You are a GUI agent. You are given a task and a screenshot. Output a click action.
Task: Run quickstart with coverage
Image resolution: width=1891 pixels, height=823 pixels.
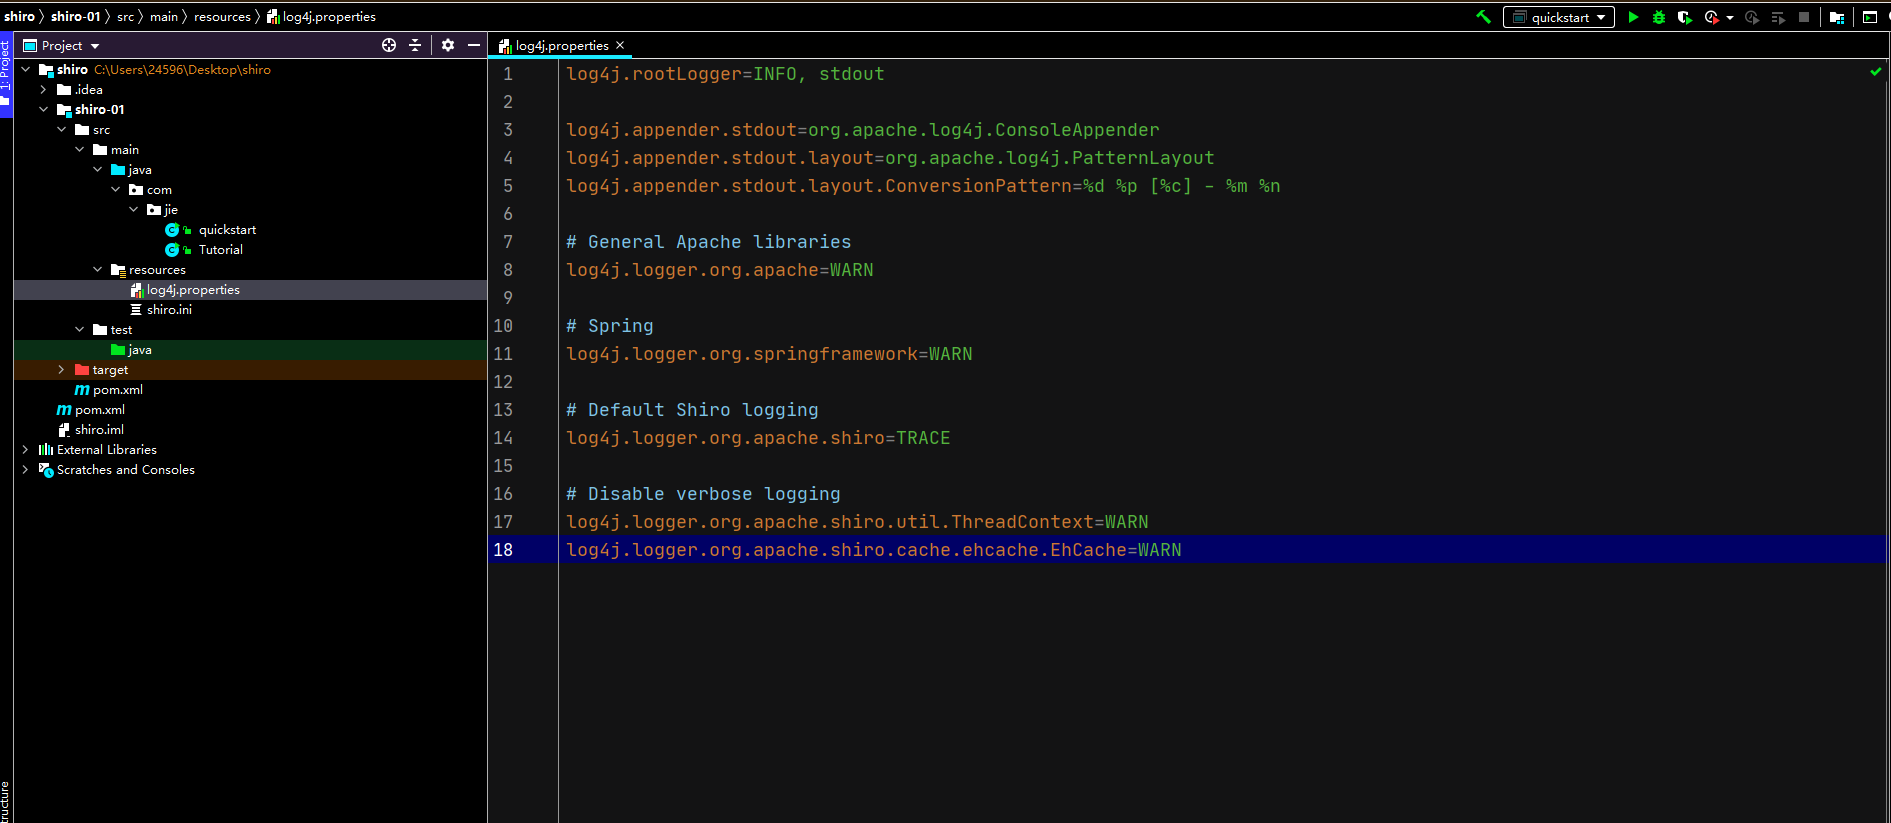coord(1685,17)
